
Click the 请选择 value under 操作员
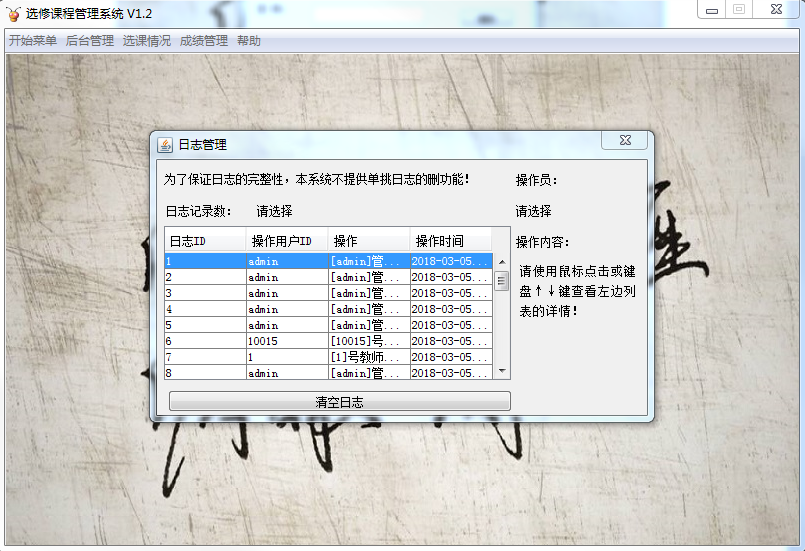[533, 211]
